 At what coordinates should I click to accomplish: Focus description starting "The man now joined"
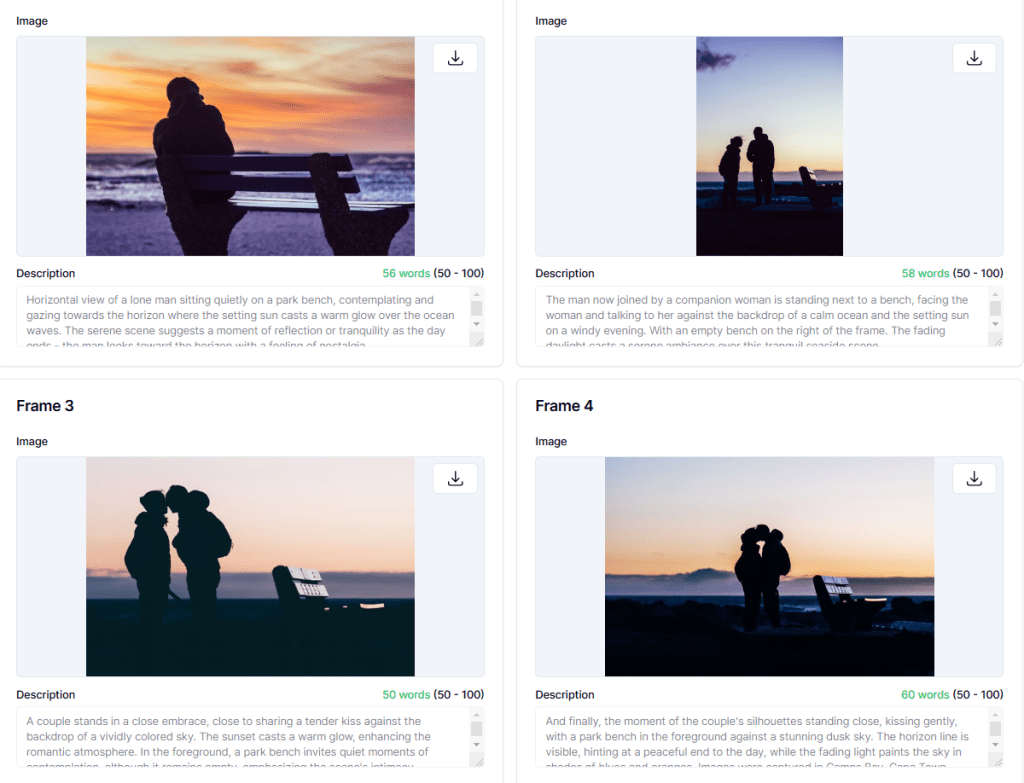[x=760, y=316]
